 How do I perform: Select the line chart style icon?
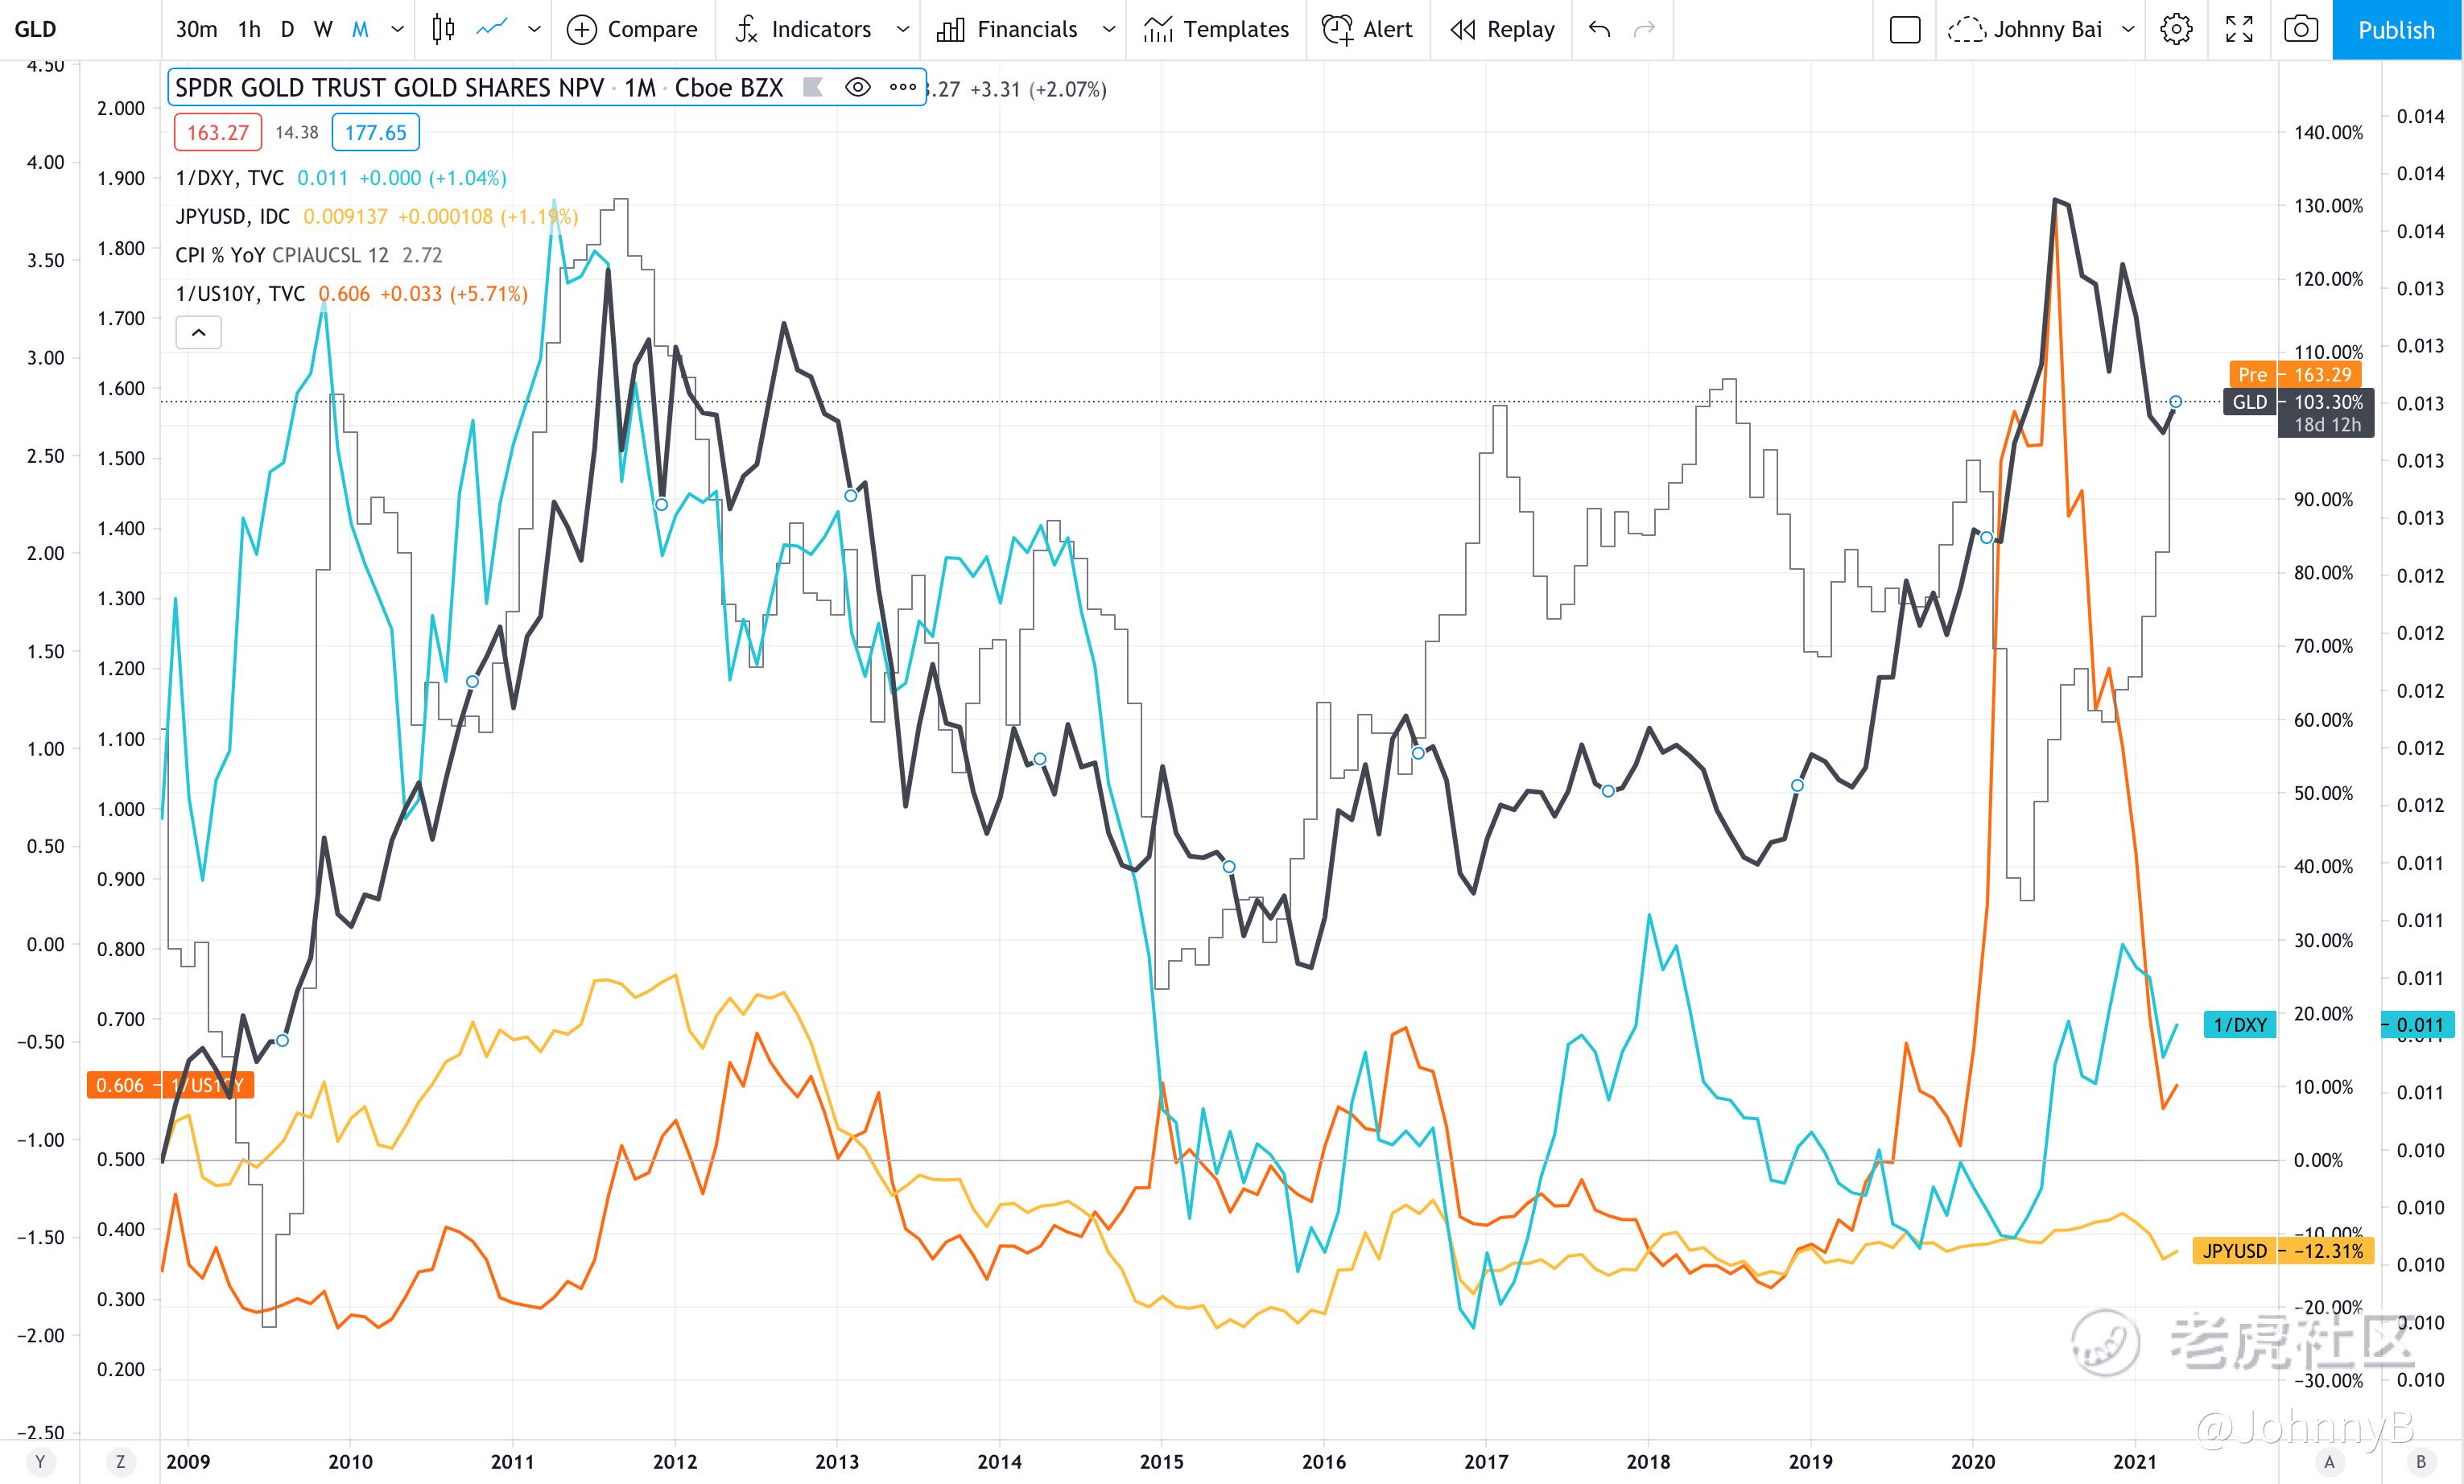point(491,29)
